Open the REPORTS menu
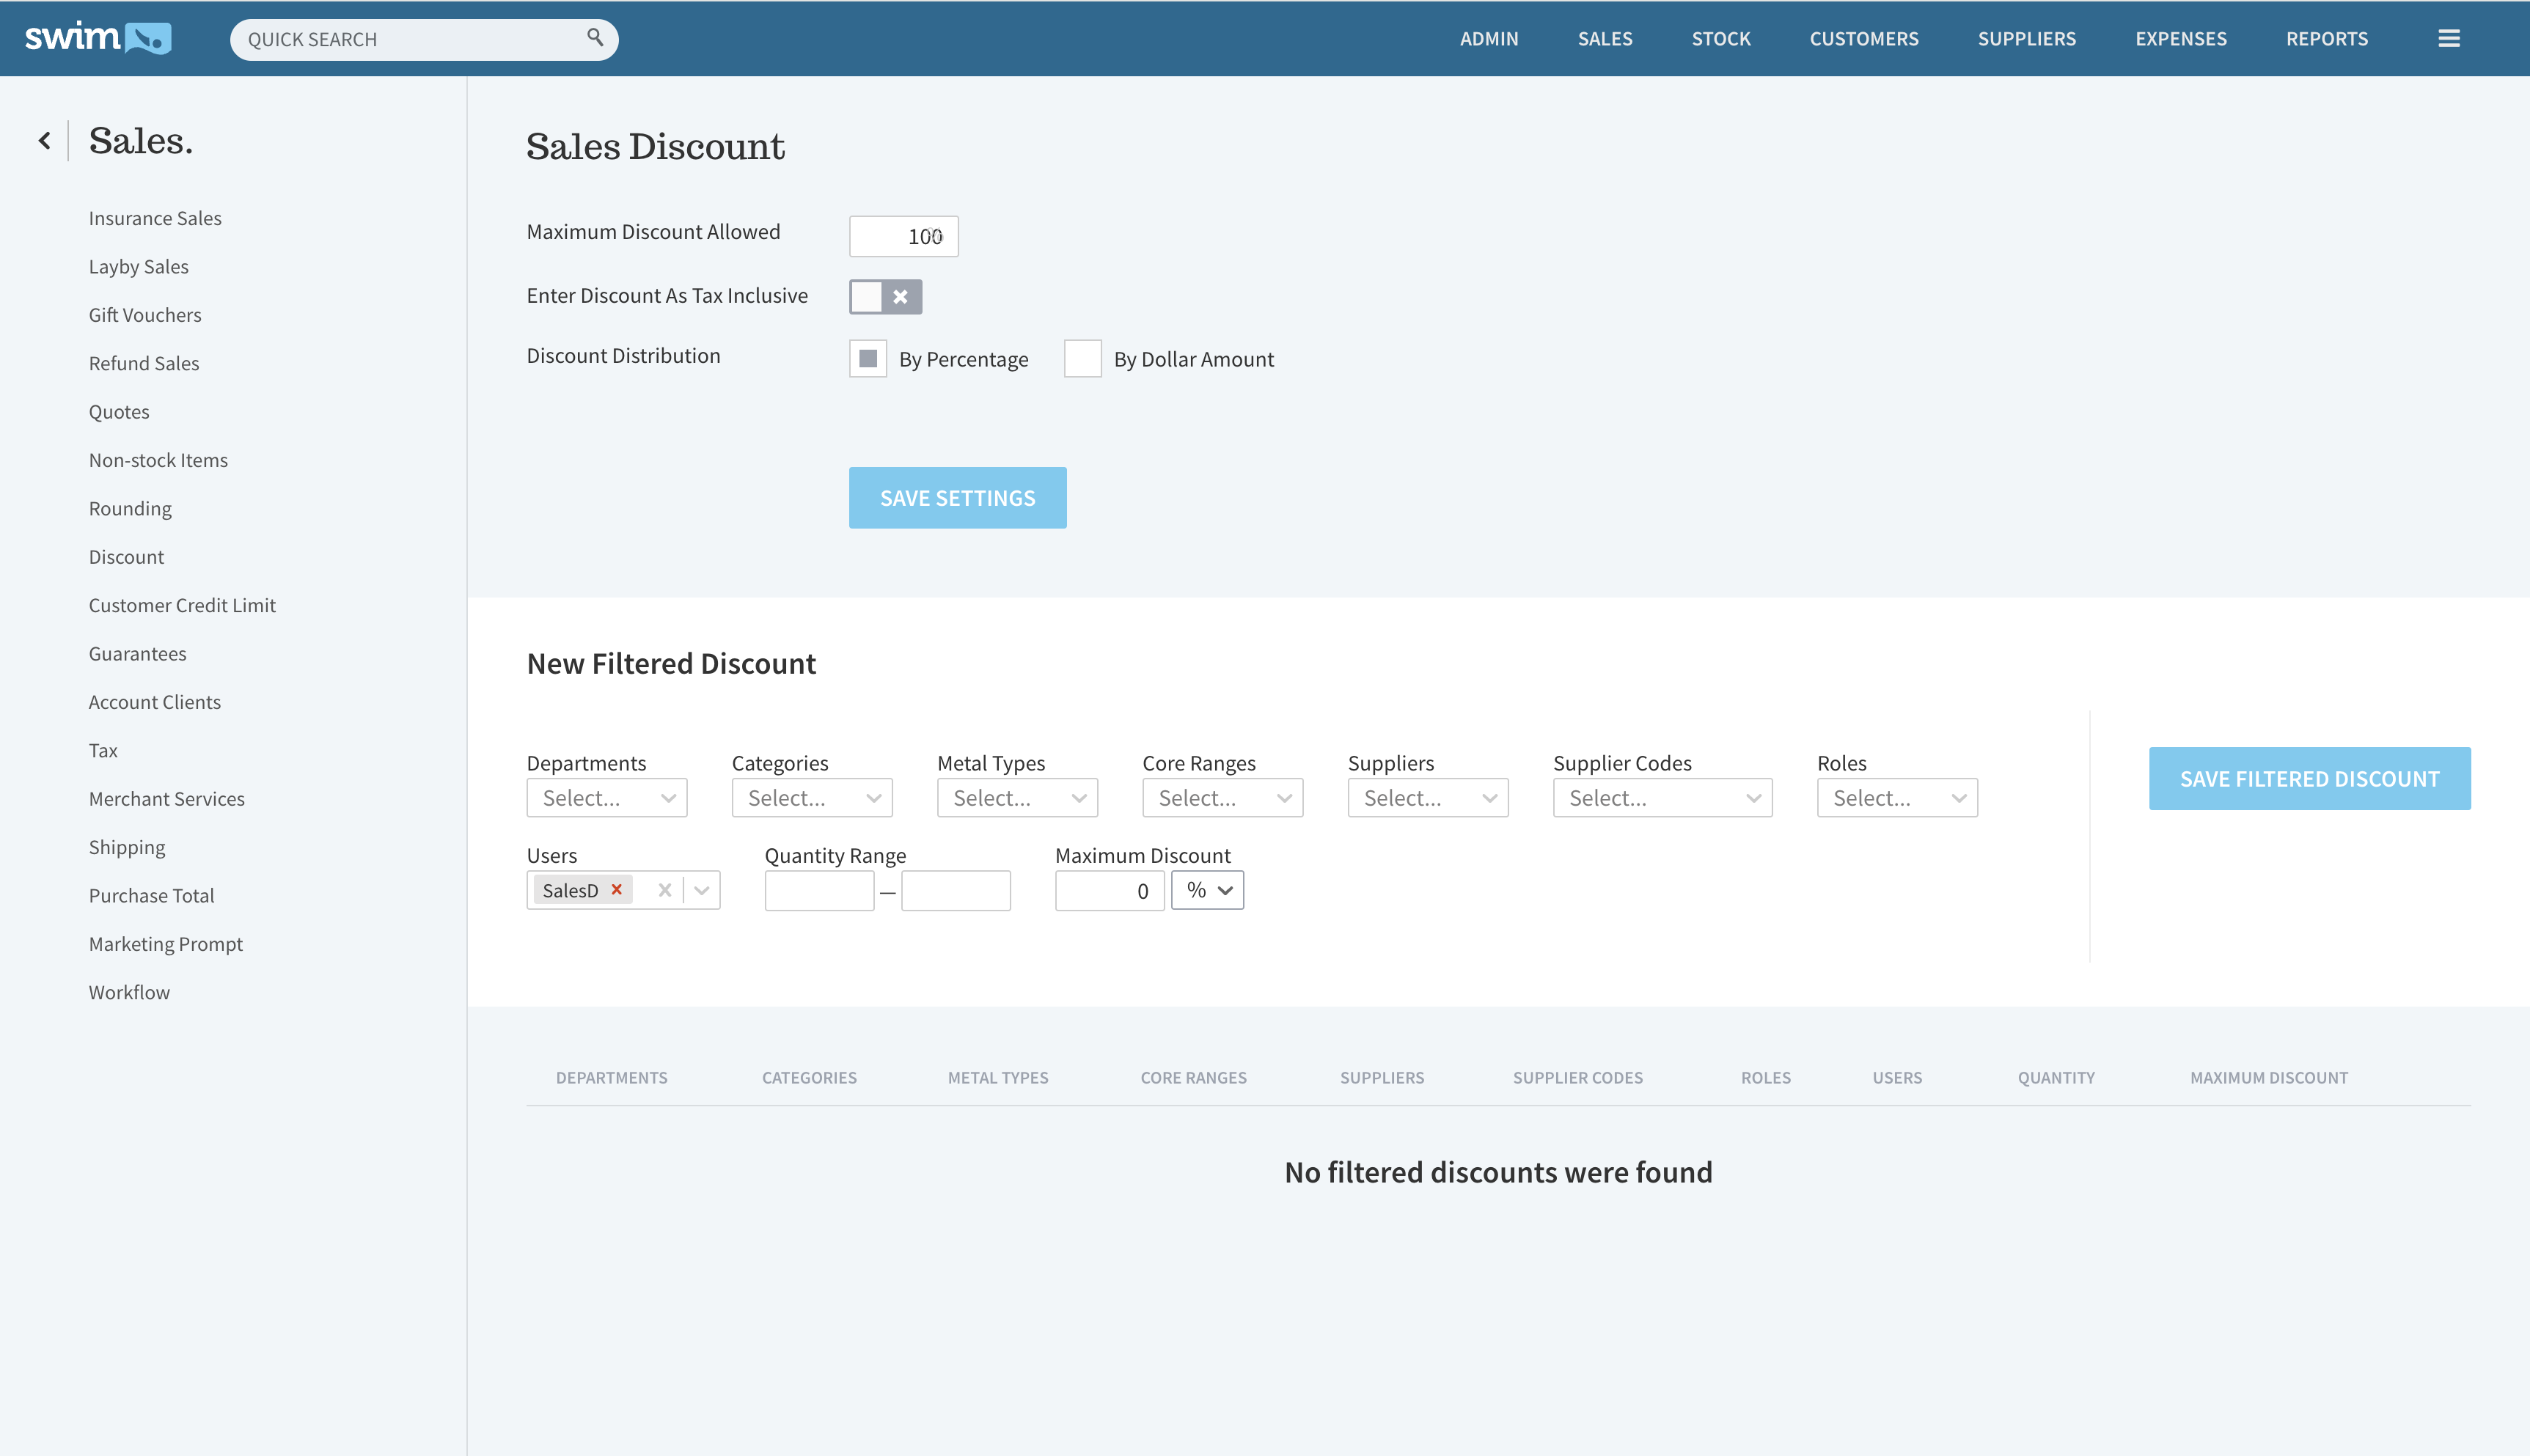2530x1456 pixels. [x=2326, y=38]
